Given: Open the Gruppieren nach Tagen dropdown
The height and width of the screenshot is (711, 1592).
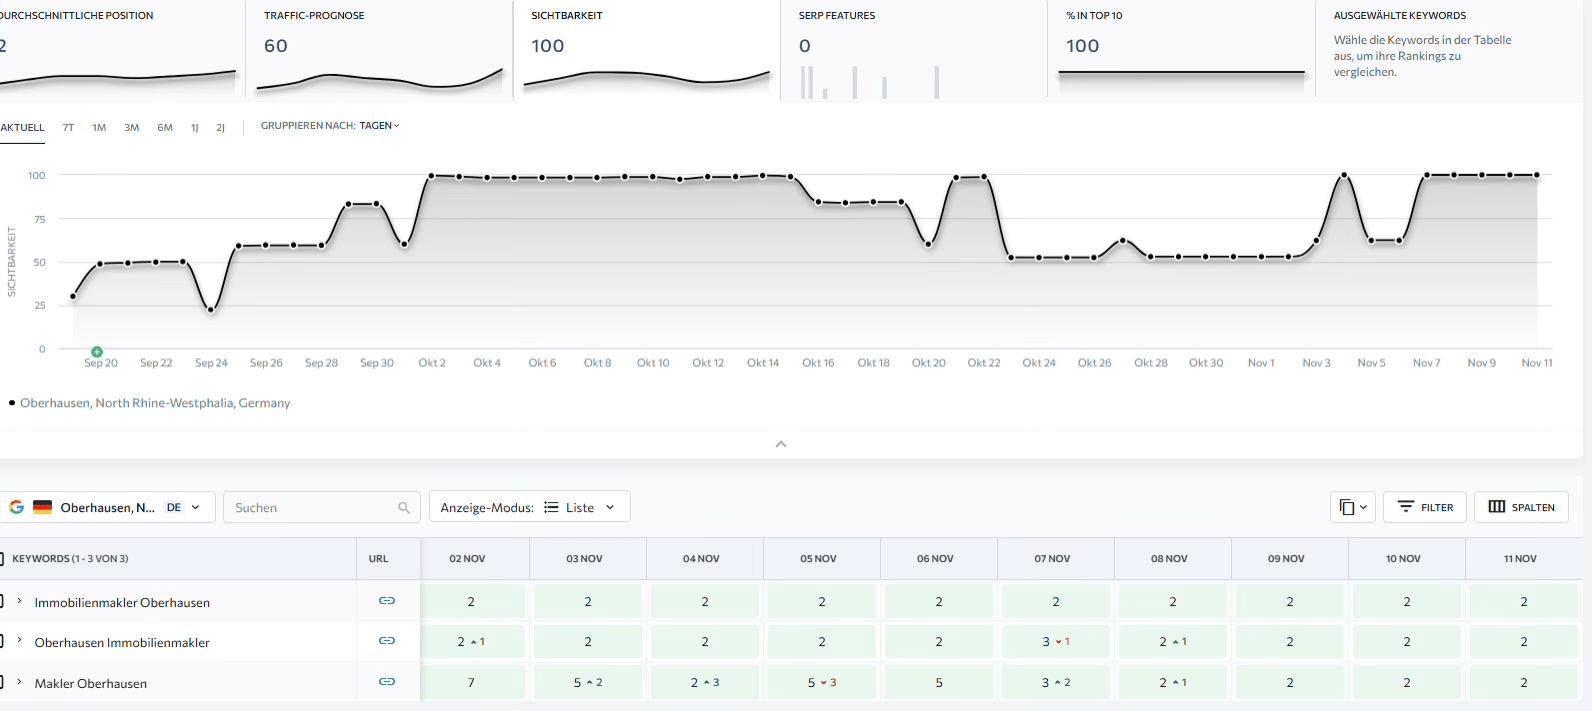Looking at the screenshot, I should coord(330,126).
